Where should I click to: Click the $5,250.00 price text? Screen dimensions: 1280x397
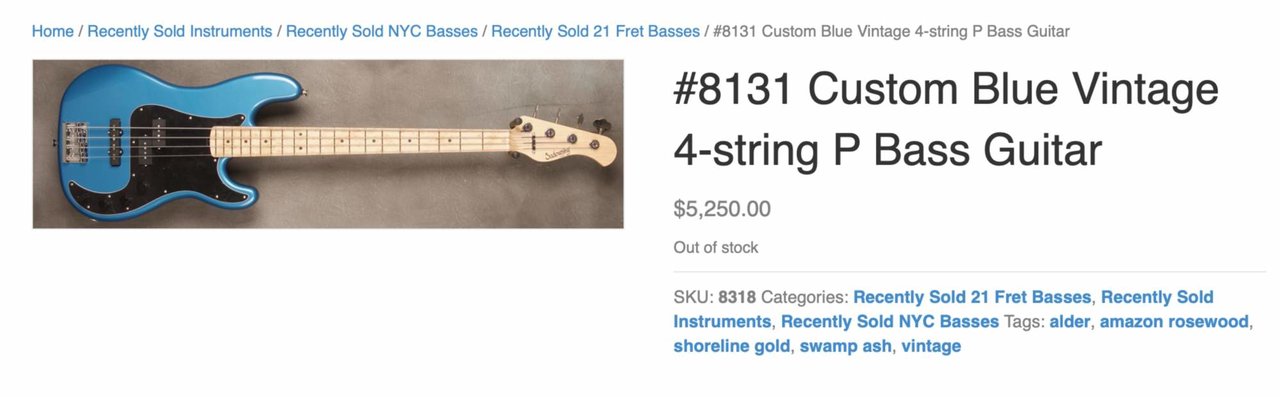722,209
